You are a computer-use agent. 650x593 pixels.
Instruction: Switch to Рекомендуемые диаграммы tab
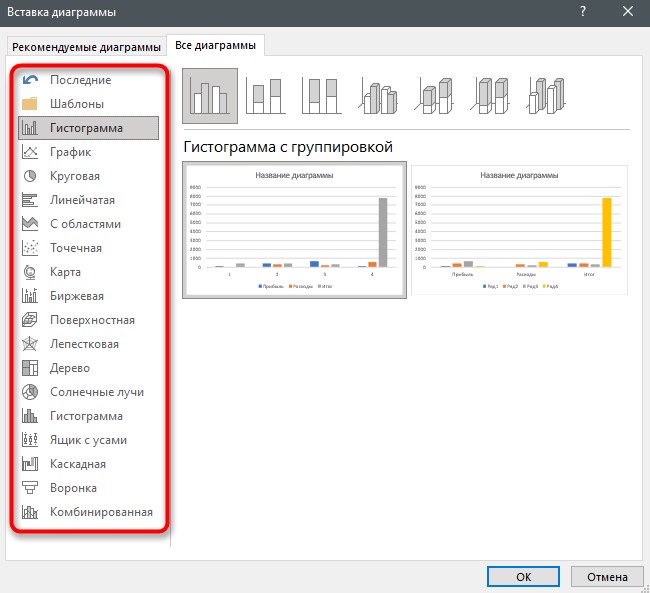tap(86, 47)
